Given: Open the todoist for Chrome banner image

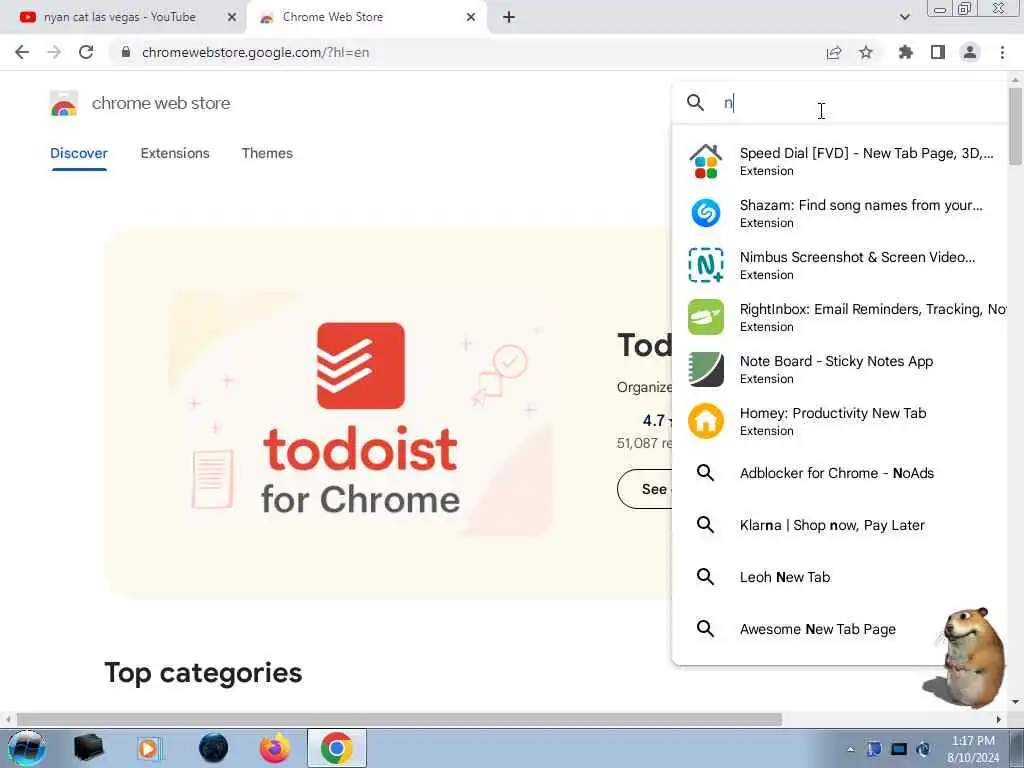Looking at the screenshot, I should (360, 413).
